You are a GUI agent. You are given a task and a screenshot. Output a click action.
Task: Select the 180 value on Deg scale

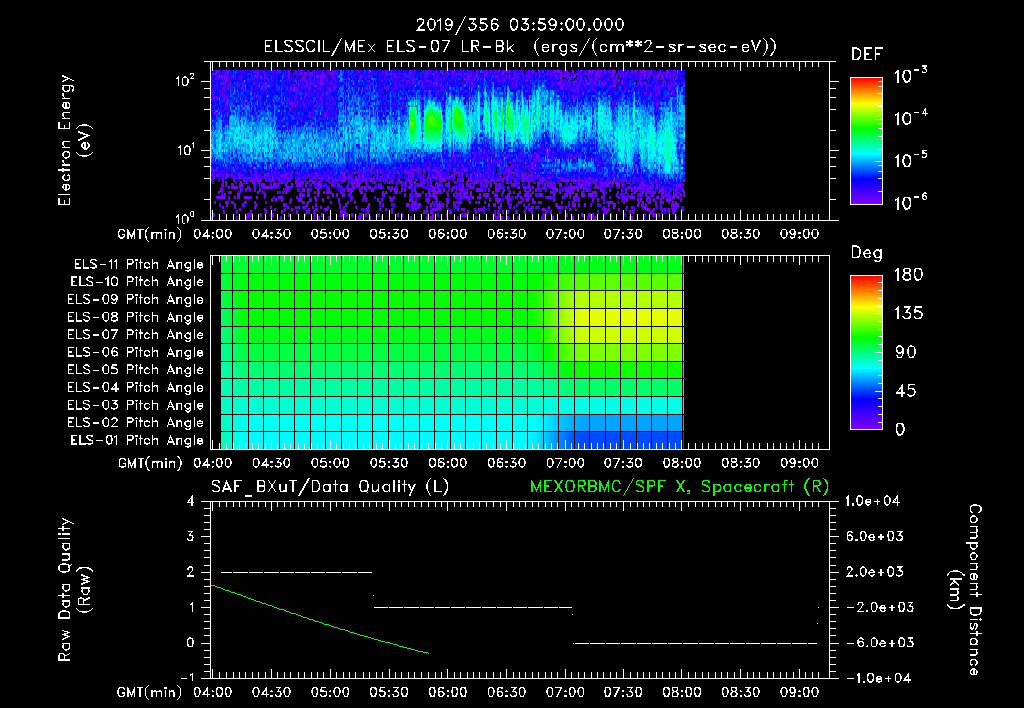click(x=908, y=275)
